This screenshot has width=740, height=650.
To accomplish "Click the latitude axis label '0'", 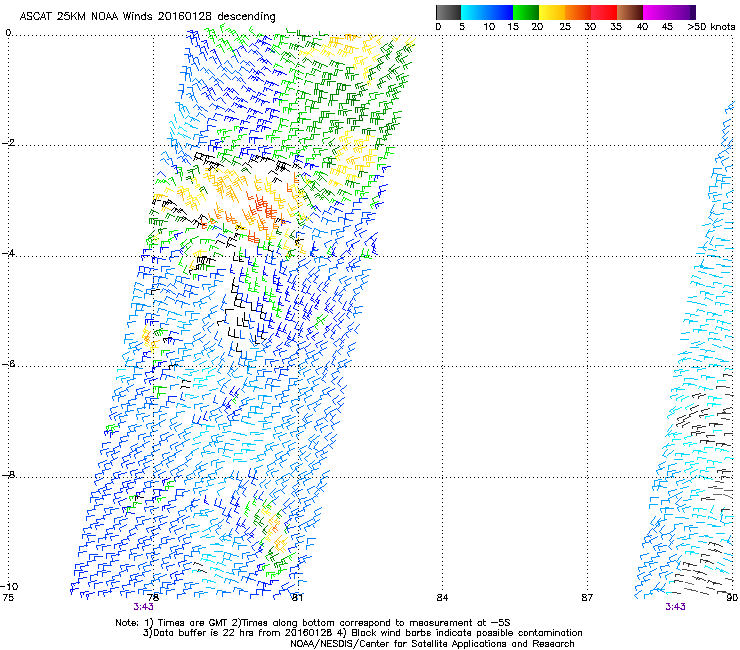I will tap(8, 33).
